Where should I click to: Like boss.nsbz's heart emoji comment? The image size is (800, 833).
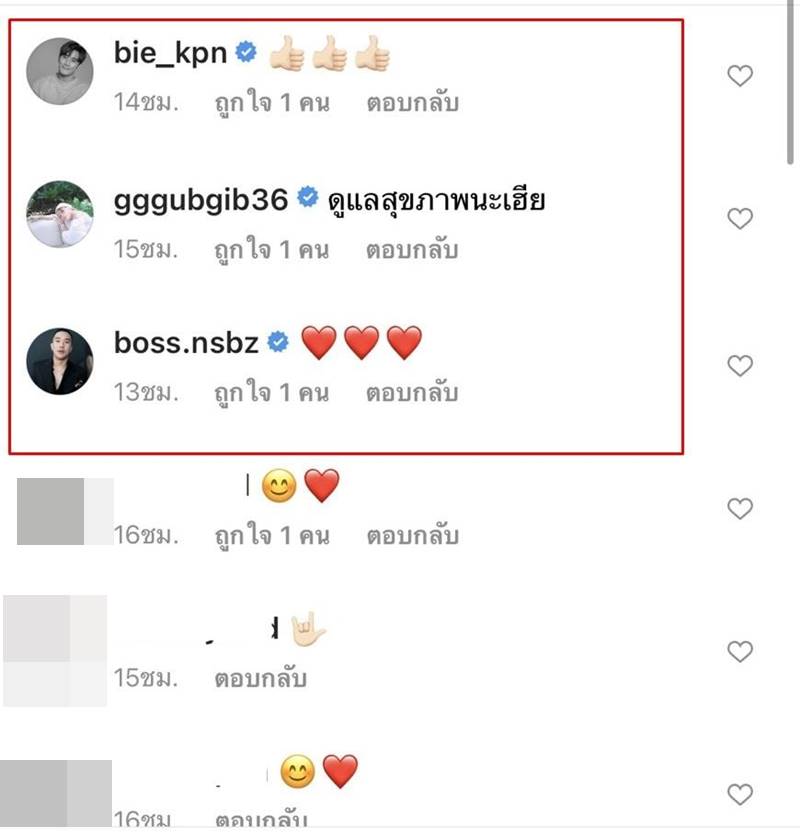(x=740, y=362)
